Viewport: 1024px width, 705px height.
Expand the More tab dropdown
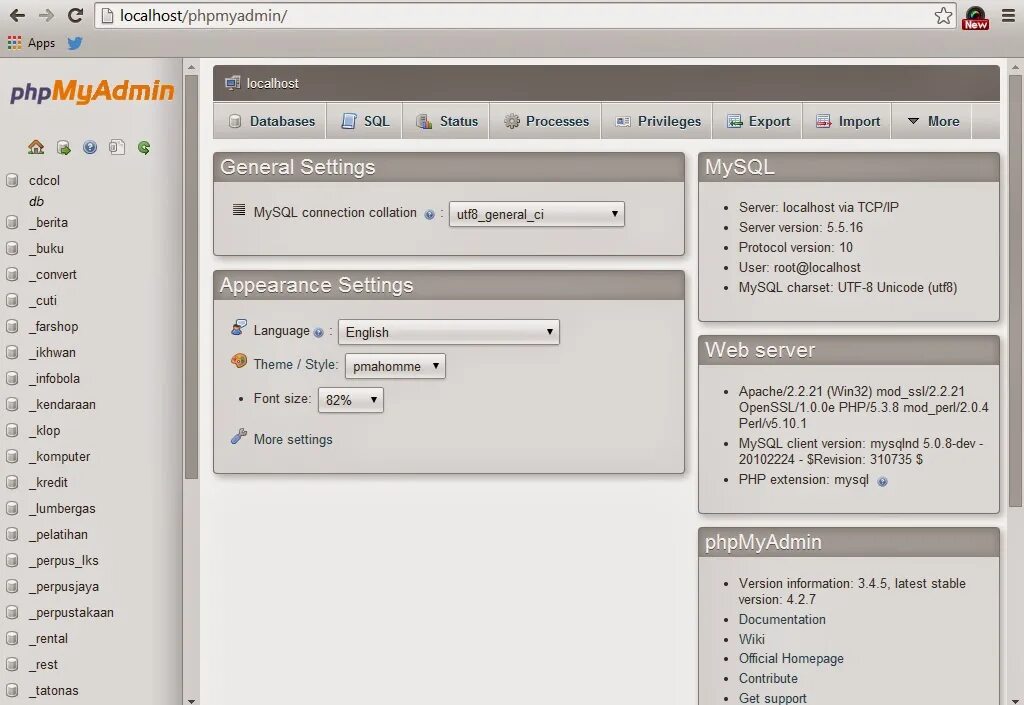(934, 121)
